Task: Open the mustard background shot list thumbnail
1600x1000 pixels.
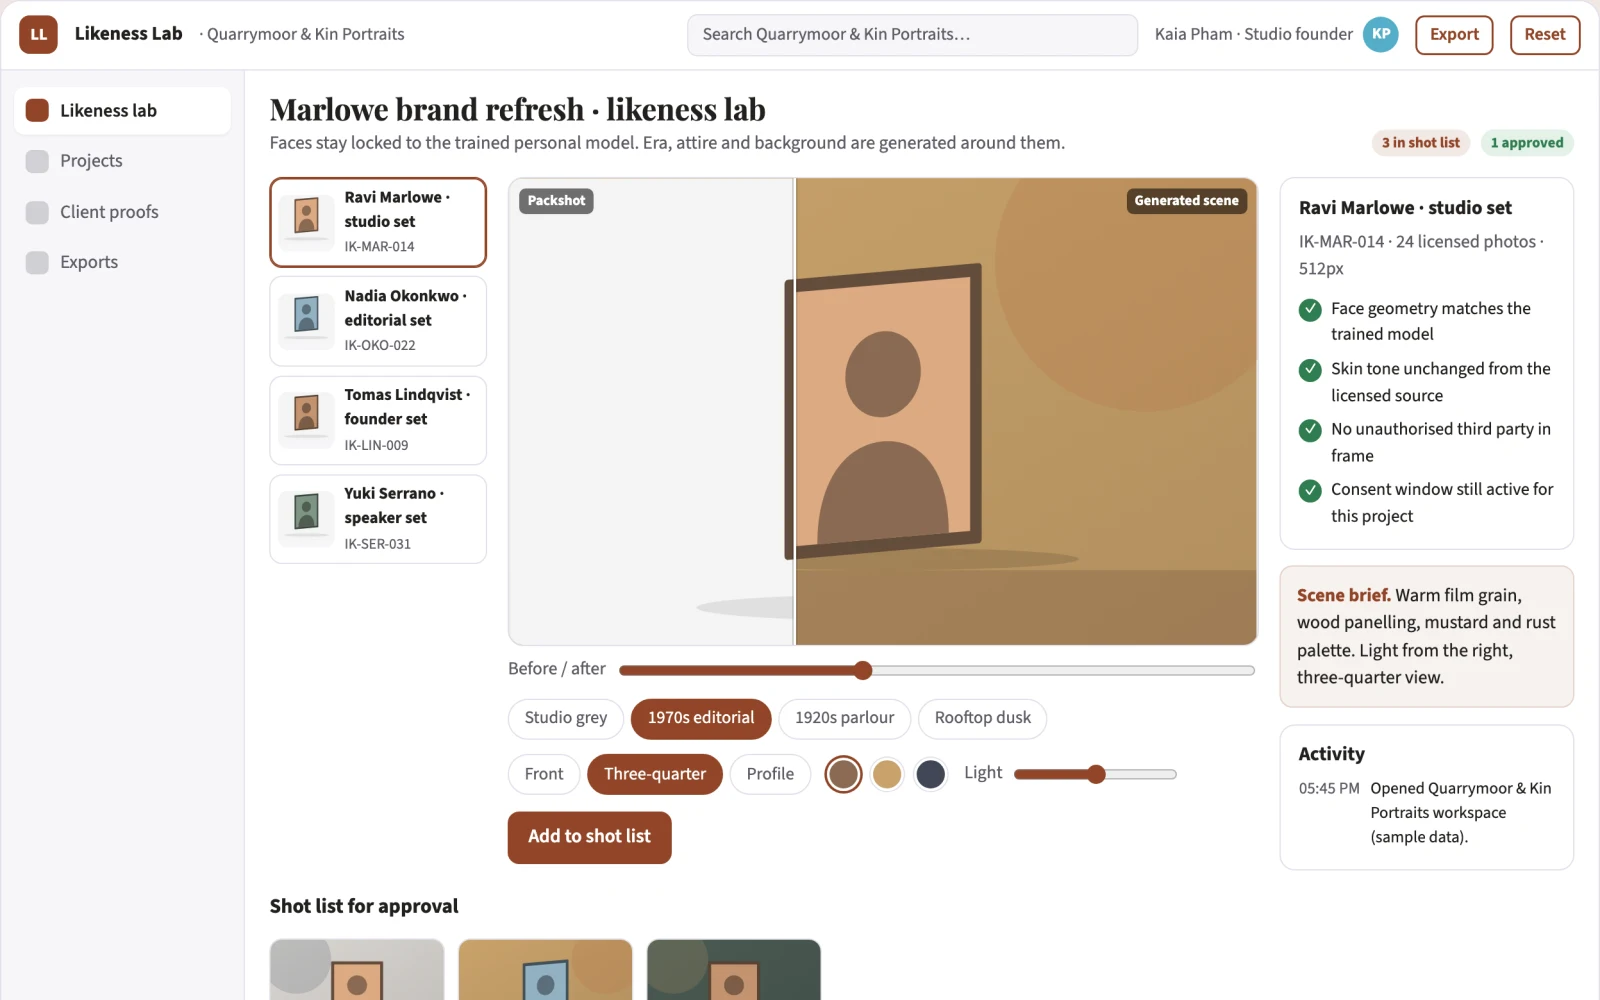Action: pyautogui.click(x=545, y=969)
